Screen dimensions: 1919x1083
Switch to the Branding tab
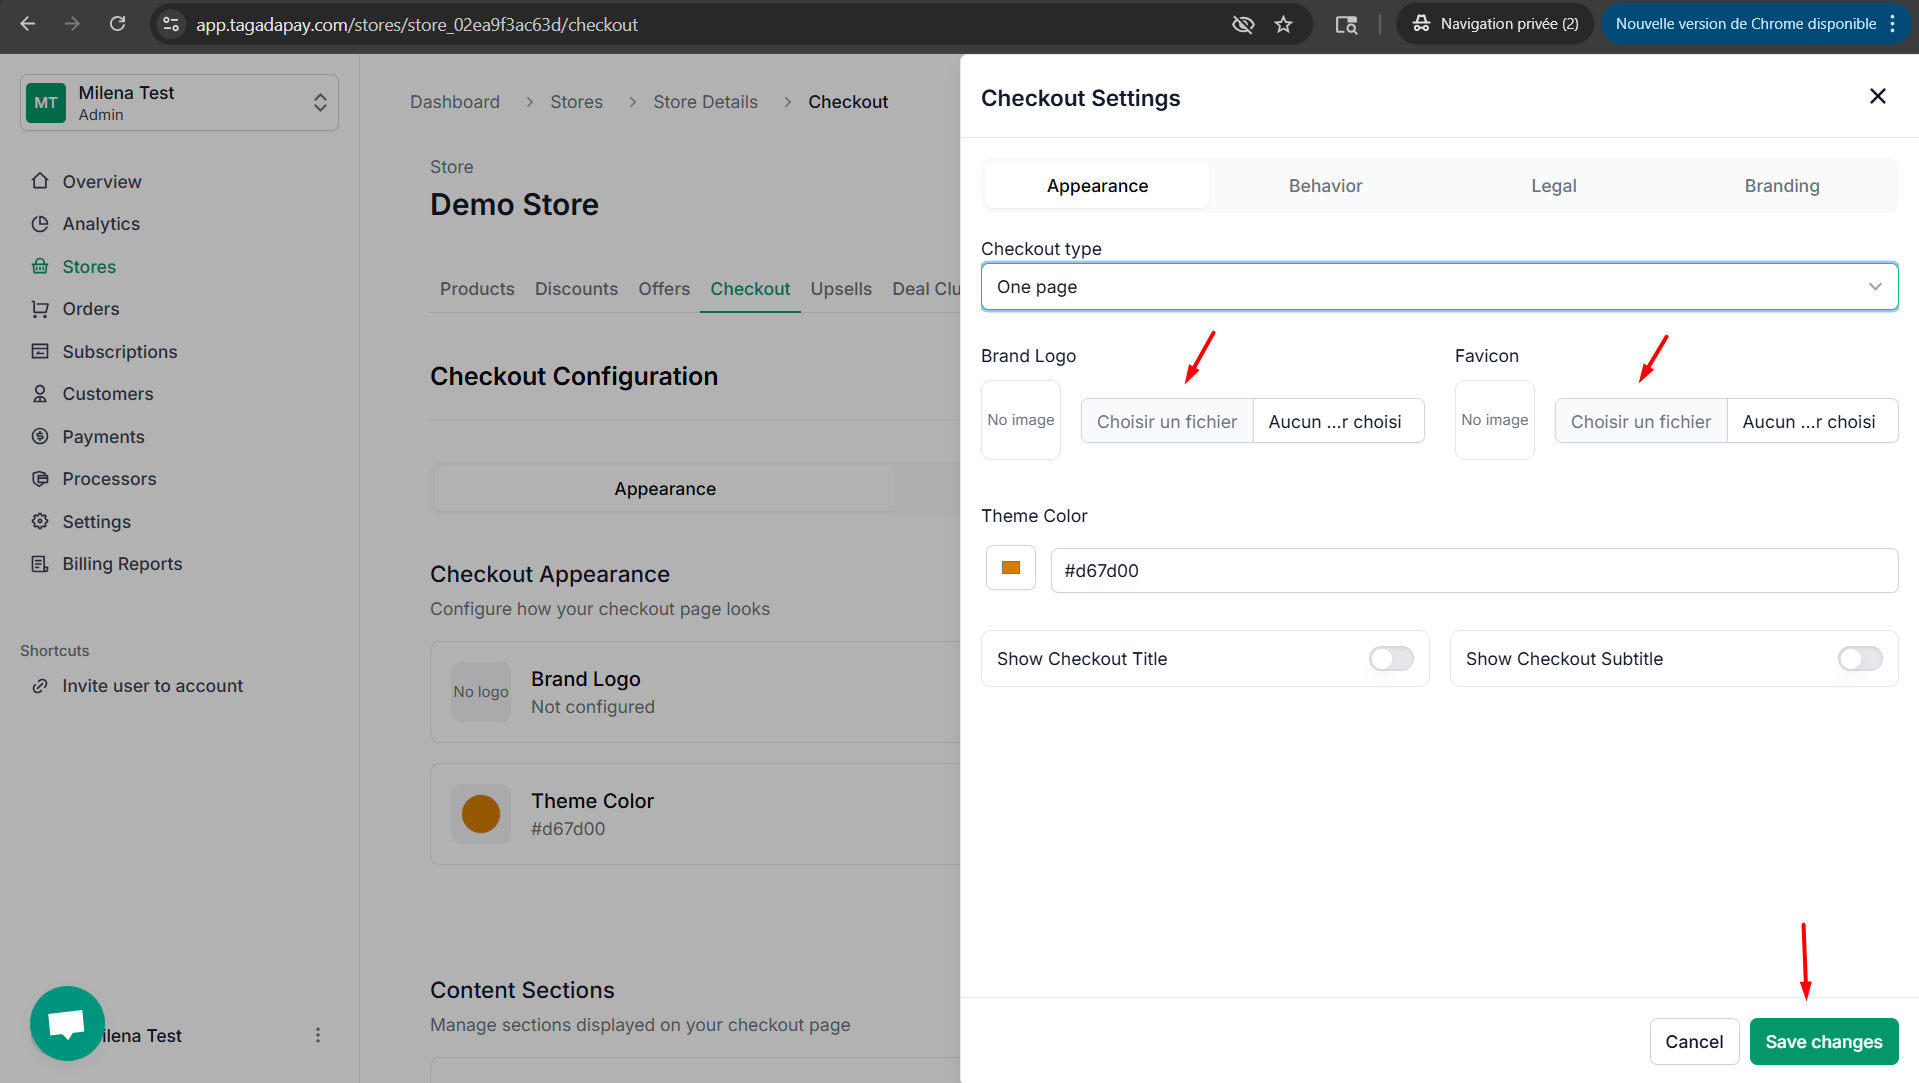1781,186
